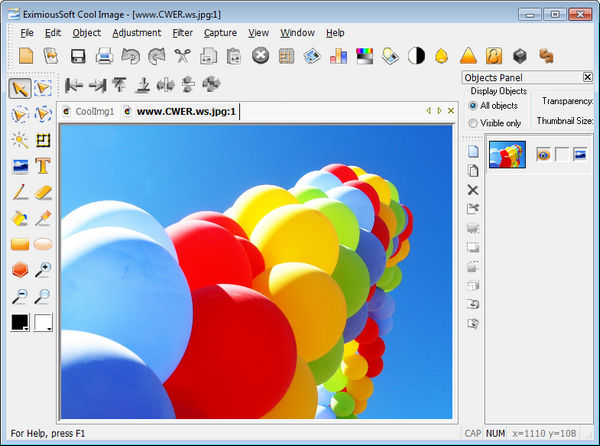Screen dimensions: 600x446
Task: Pick the Eraser tool
Action: [x=44, y=192]
